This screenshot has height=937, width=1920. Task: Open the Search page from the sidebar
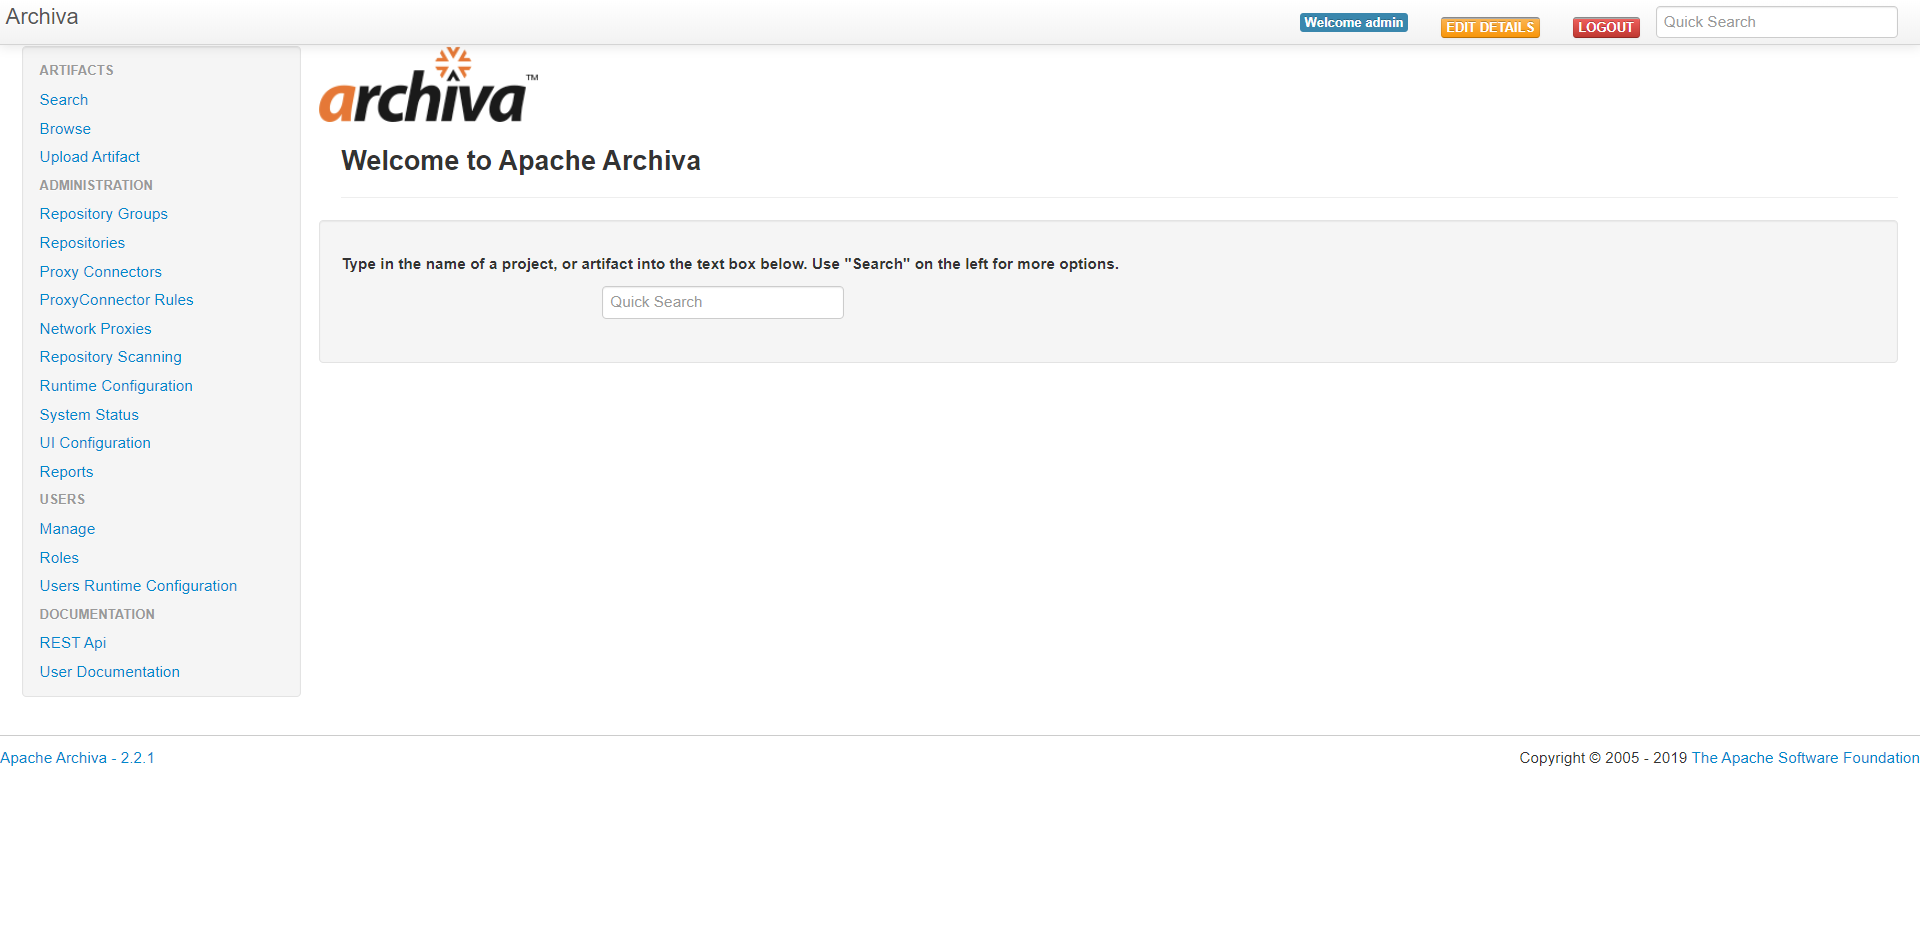pos(63,100)
